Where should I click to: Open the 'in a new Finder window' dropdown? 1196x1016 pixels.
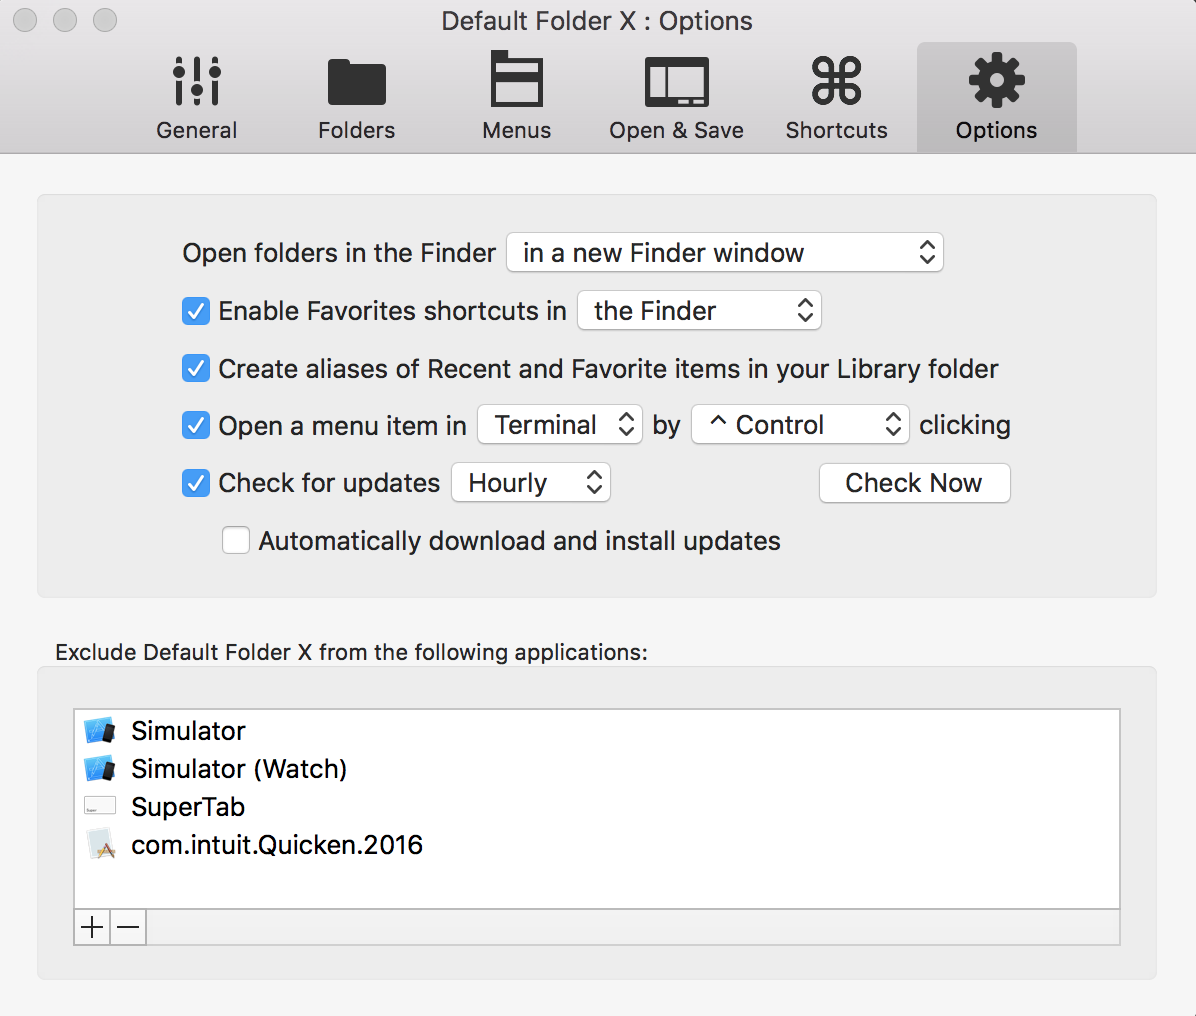(725, 252)
